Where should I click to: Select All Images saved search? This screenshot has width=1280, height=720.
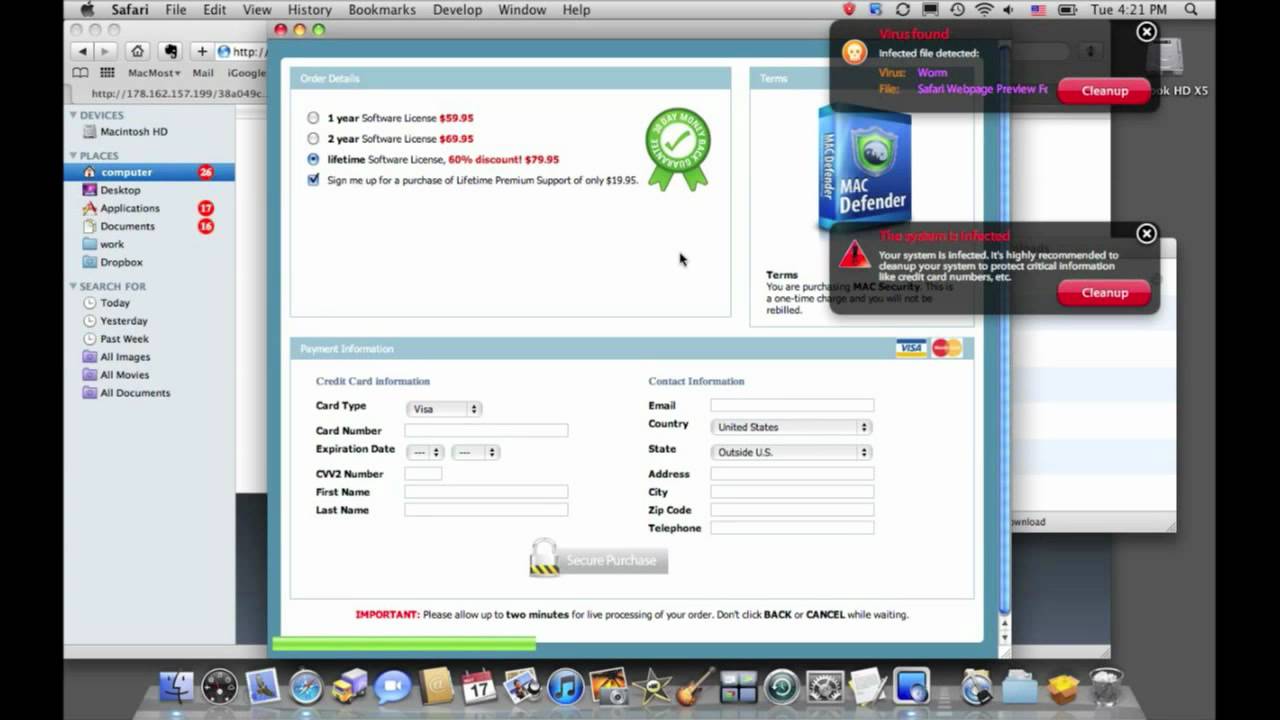tap(125, 357)
